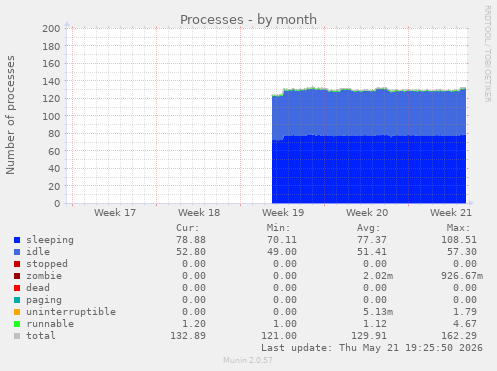Click the stopped legend color swatch
The width and height of the screenshot is (497, 371).
pyautogui.click(x=17, y=264)
